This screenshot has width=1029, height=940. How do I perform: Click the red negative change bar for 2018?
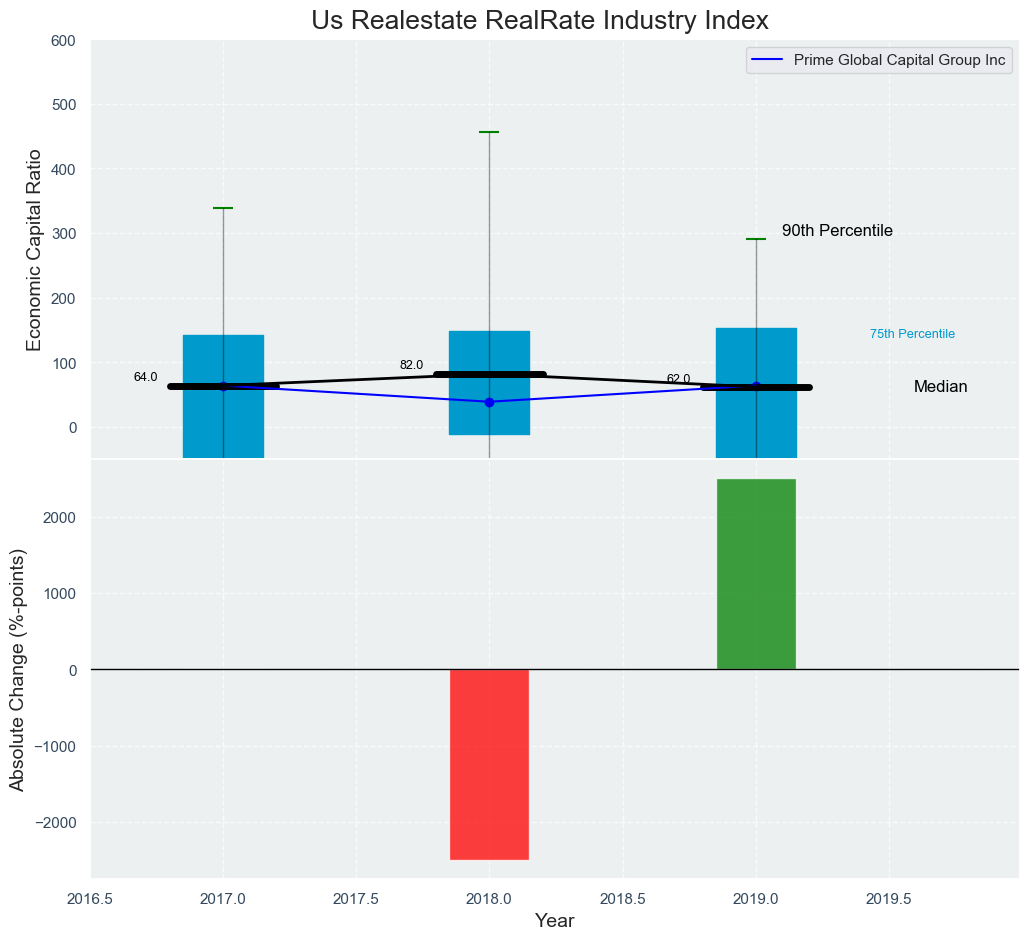click(489, 764)
